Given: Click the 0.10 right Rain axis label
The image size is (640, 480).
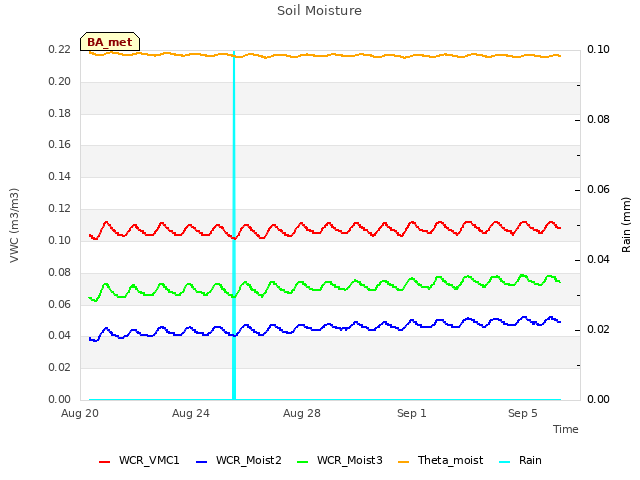Looking at the screenshot, I should pyautogui.click(x=598, y=49).
